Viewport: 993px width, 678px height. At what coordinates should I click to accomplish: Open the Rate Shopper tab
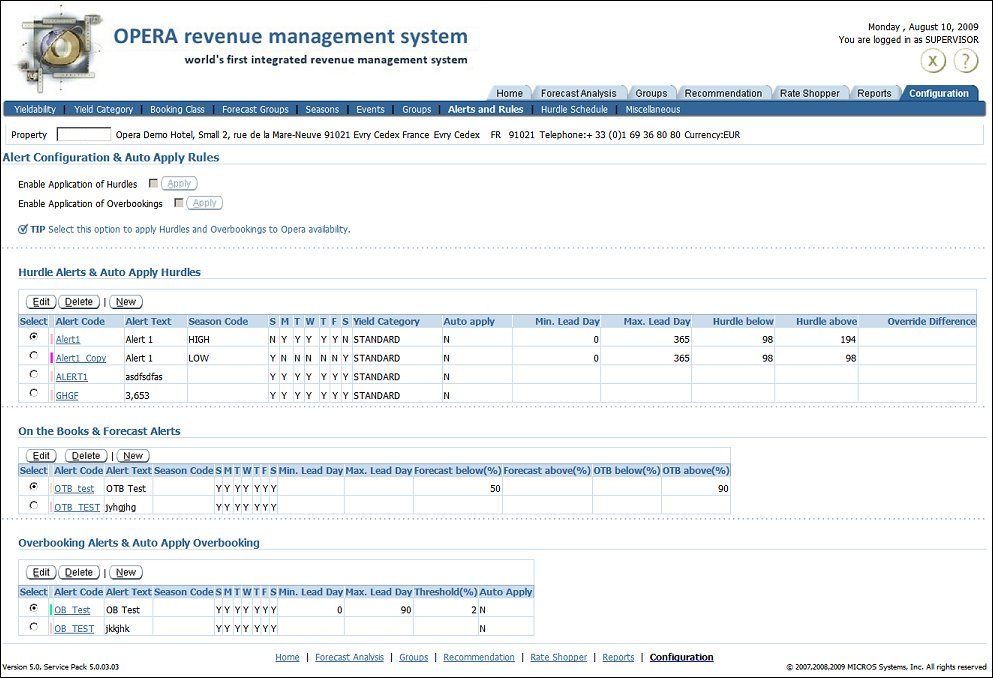[810, 91]
